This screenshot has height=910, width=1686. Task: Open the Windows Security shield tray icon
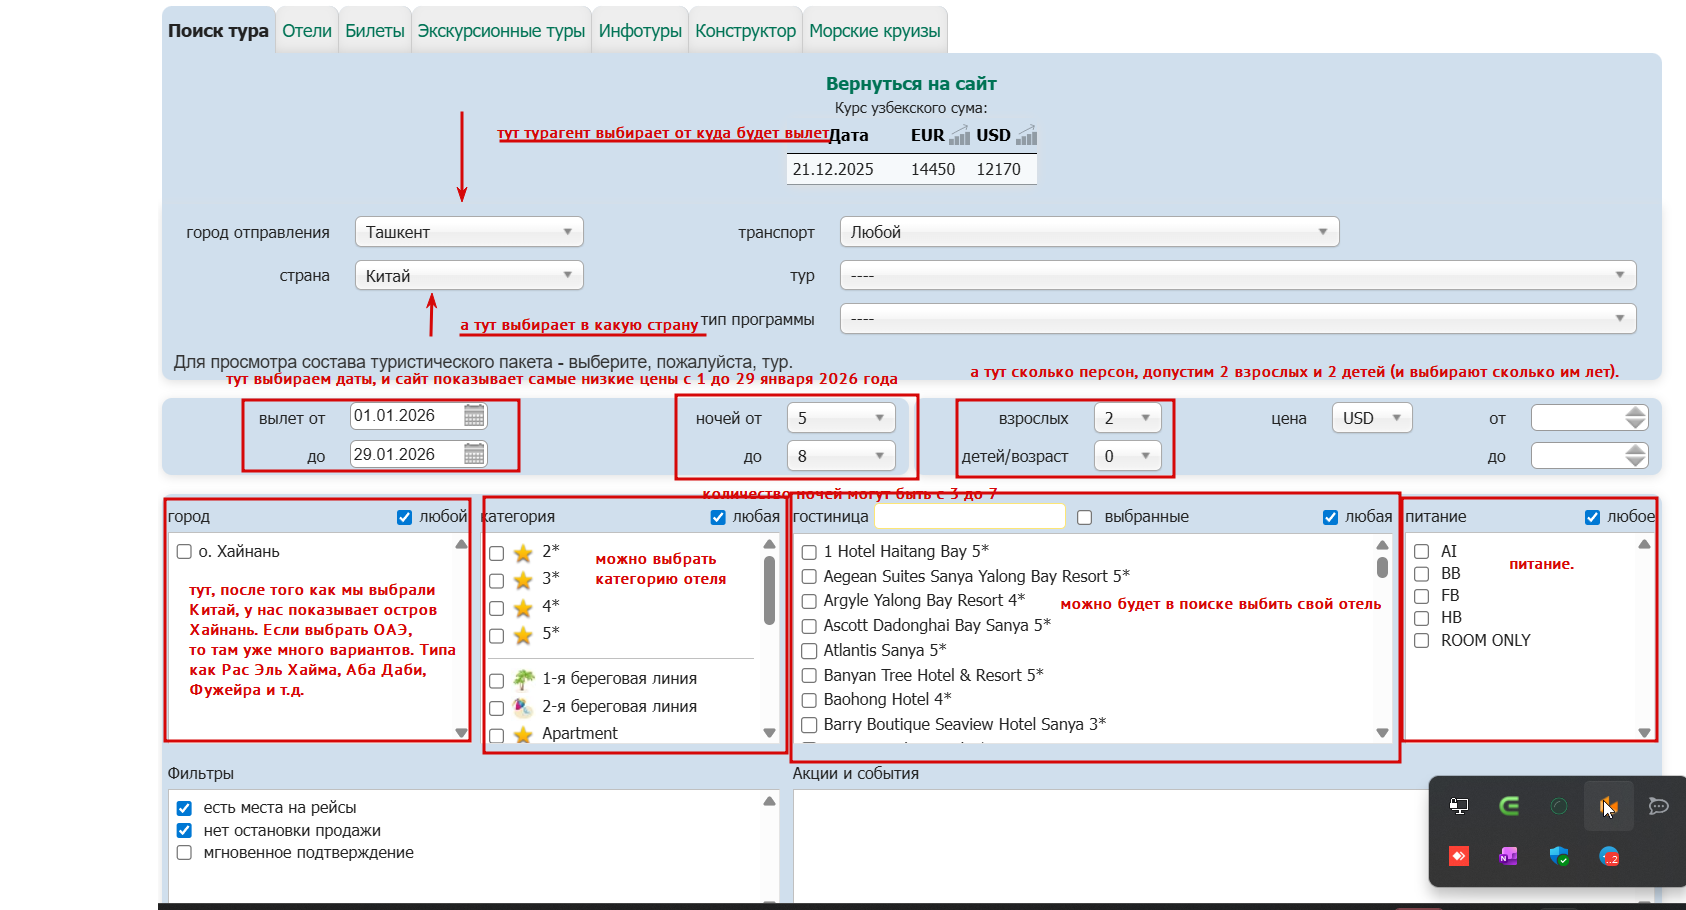click(x=1559, y=856)
